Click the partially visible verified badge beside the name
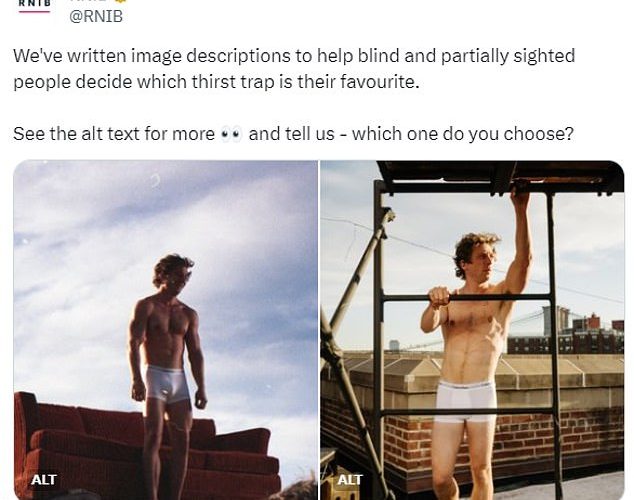Screen dimensions: 634x500 [121, 1]
